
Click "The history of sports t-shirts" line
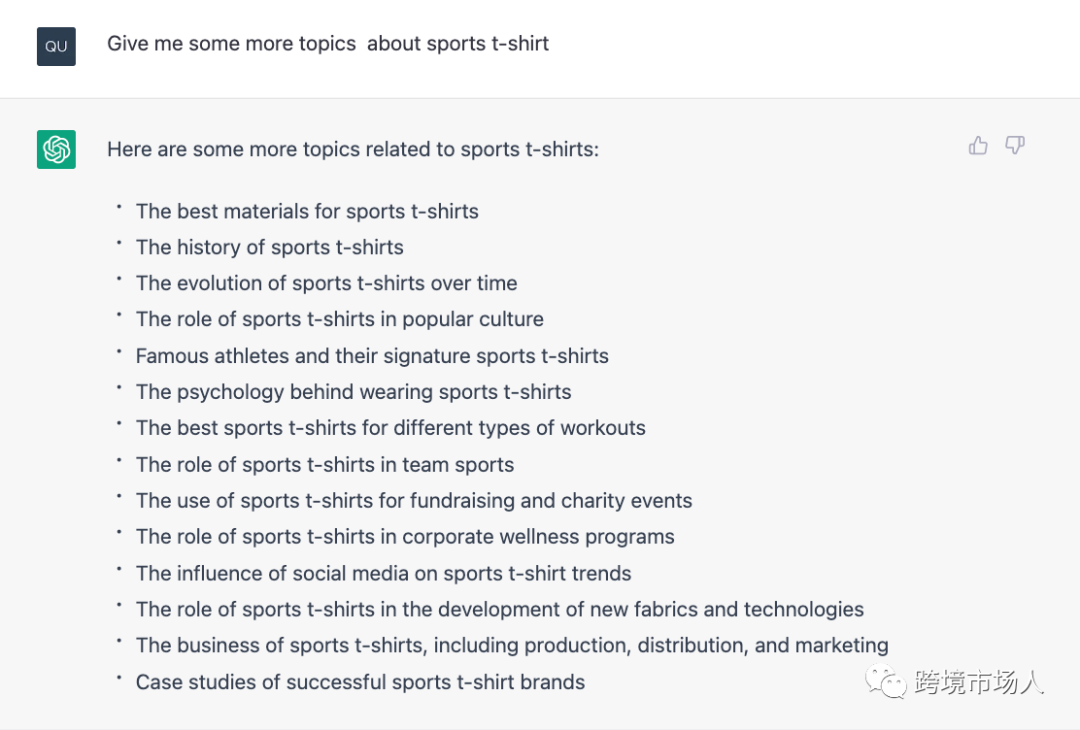[x=270, y=247]
